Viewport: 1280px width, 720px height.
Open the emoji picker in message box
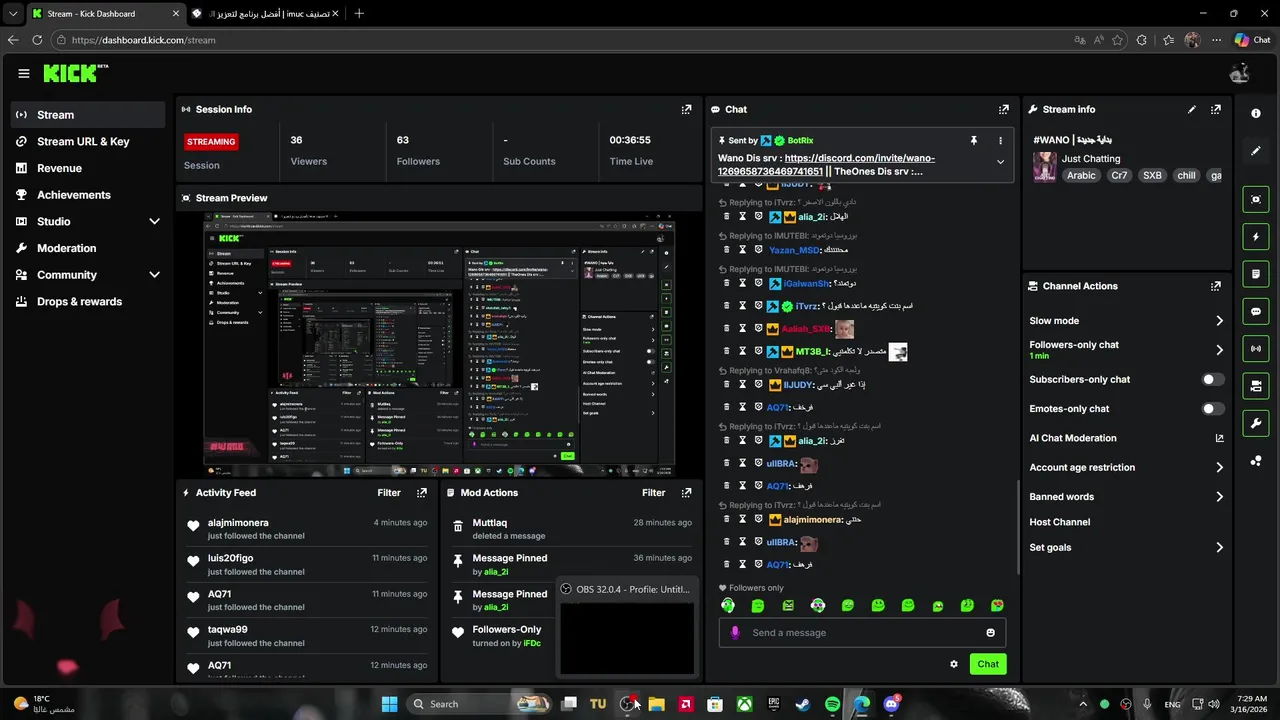tap(991, 632)
